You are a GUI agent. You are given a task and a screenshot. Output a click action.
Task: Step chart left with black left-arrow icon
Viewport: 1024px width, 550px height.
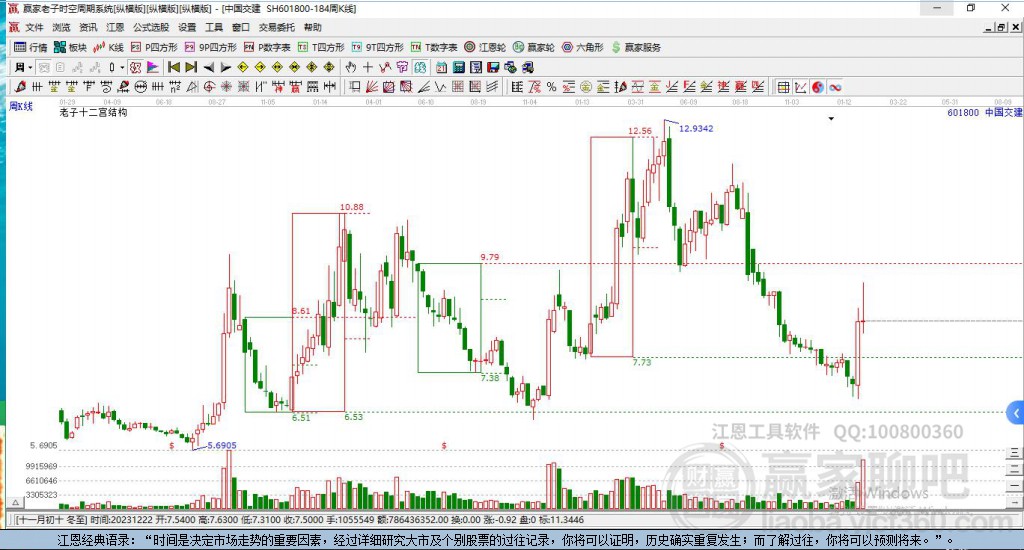pos(208,67)
